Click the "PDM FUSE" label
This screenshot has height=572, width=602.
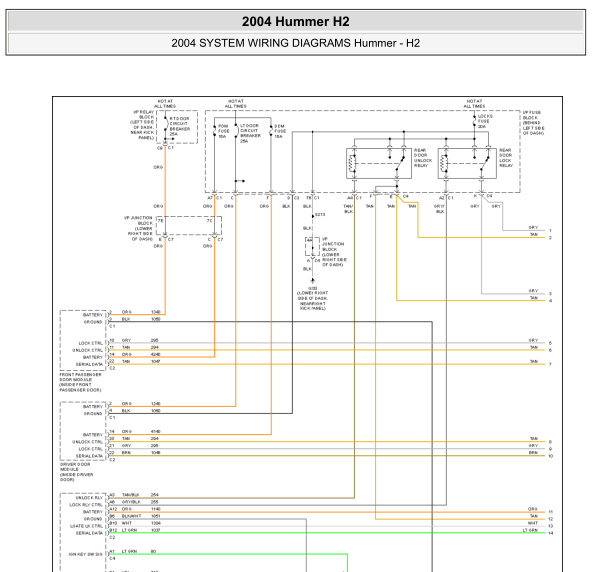click(223, 129)
